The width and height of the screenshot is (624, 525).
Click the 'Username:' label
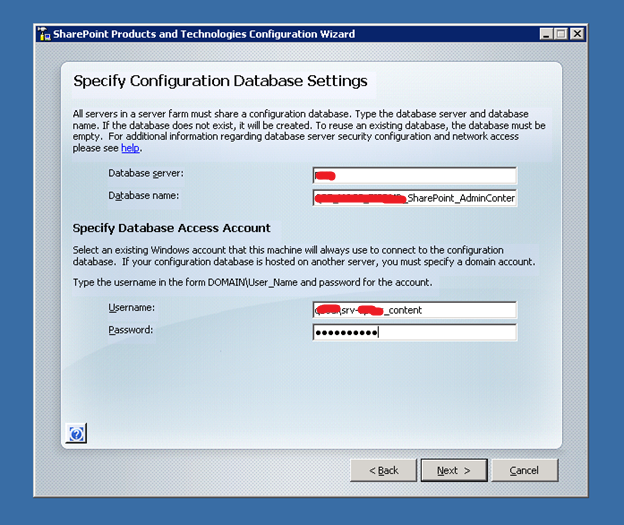click(x=132, y=308)
